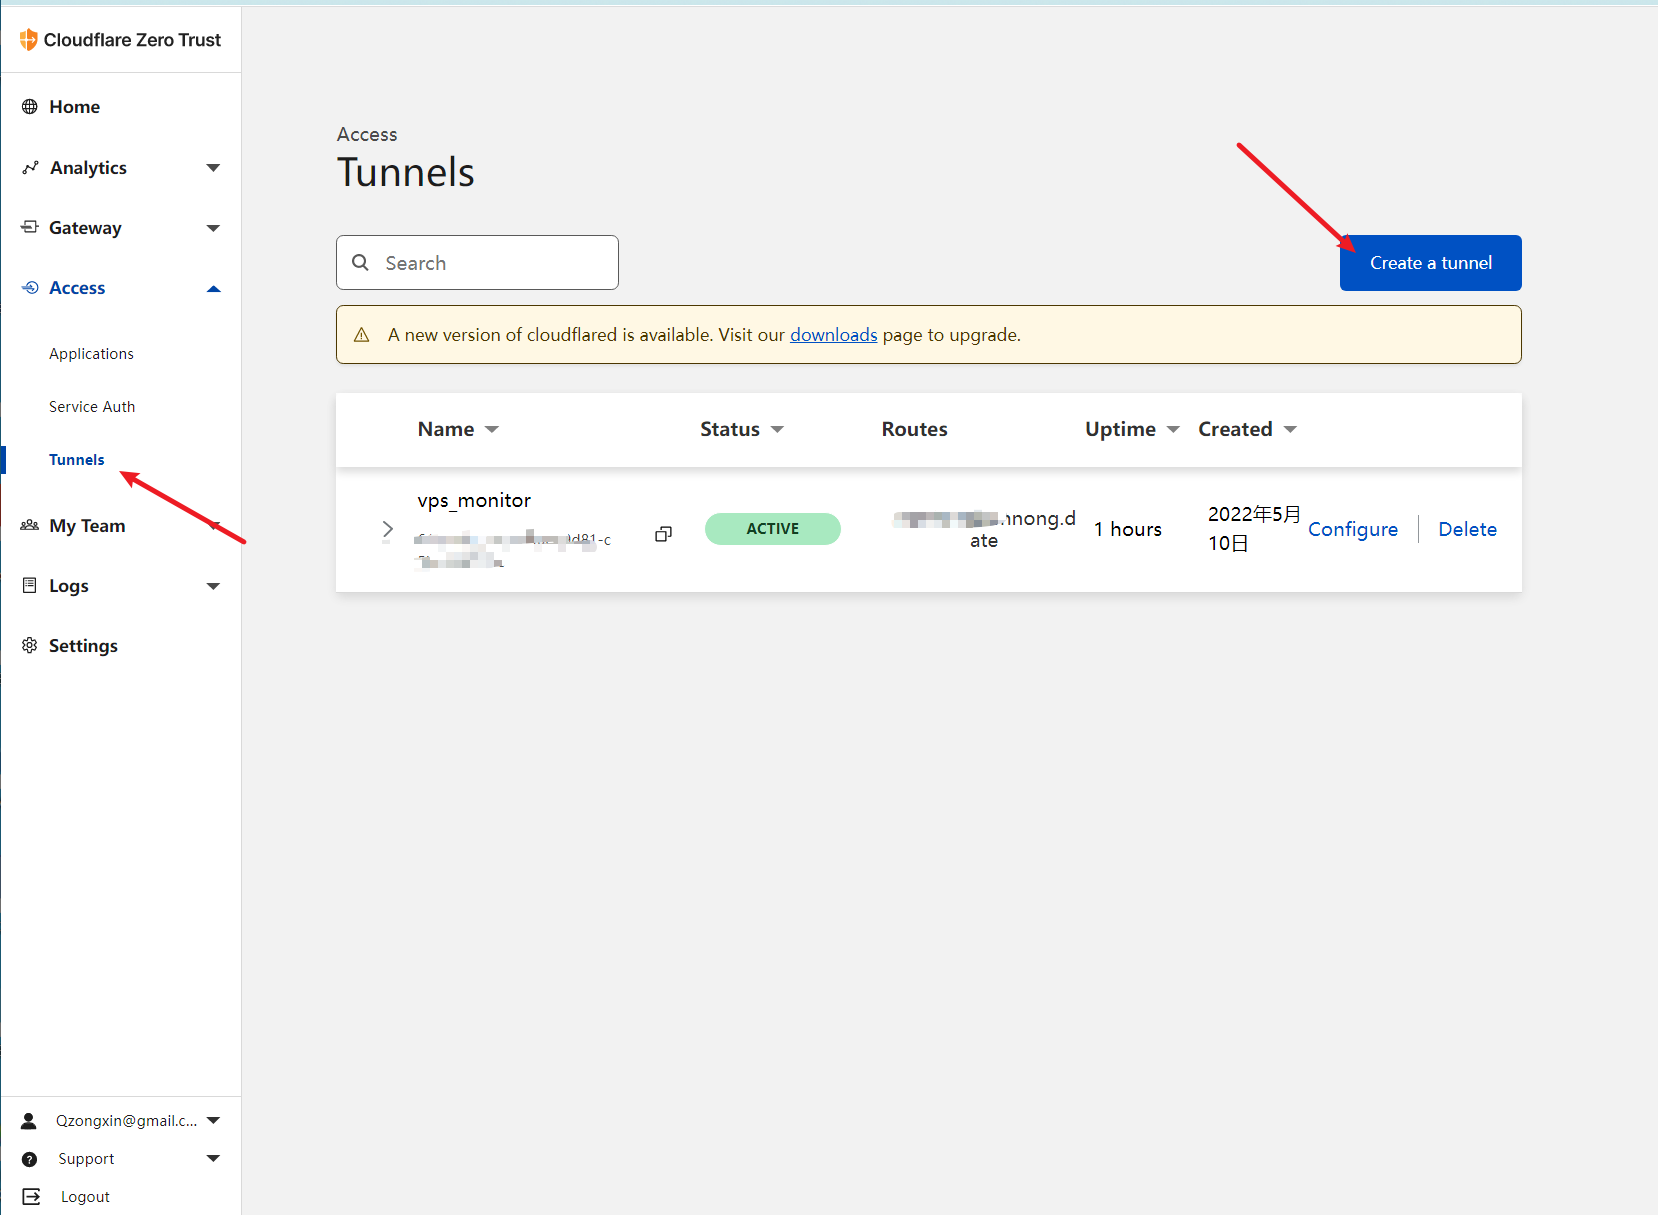Click the ACTIVE status badge
This screenshot has height=1215, width=1658.
pyautogui.click(x=772, y=529)
